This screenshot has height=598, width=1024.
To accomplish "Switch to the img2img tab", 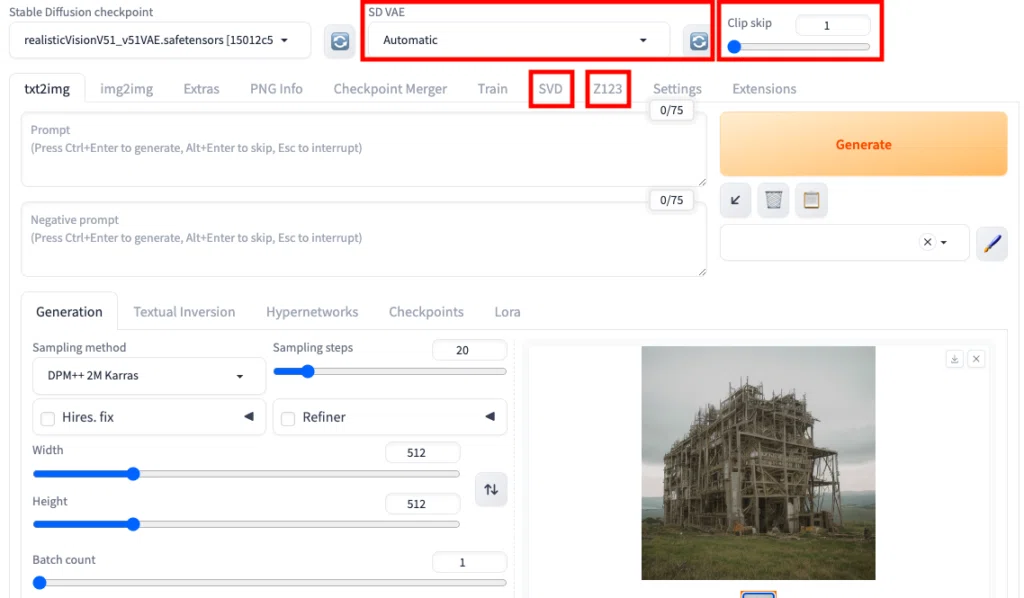I will point(127,89).
